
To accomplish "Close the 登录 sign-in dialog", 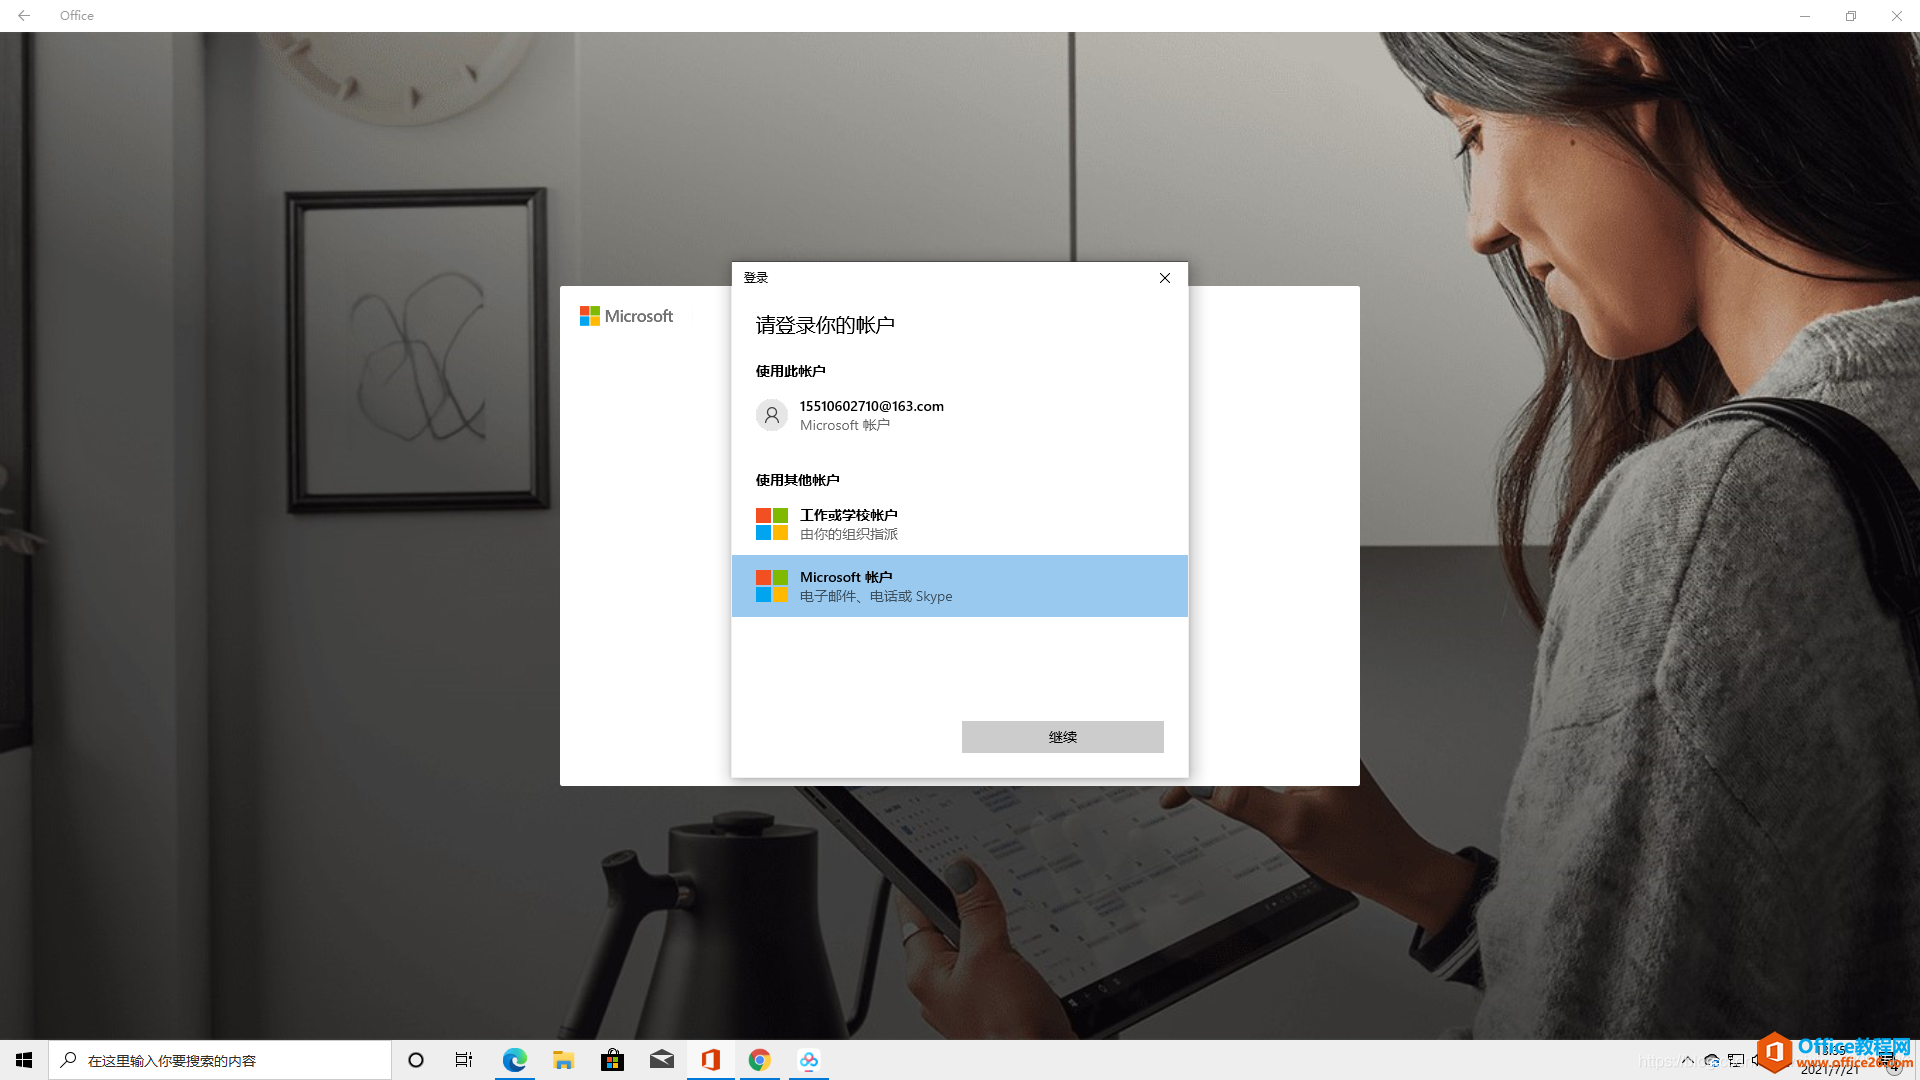I will tap(1164, 278).
